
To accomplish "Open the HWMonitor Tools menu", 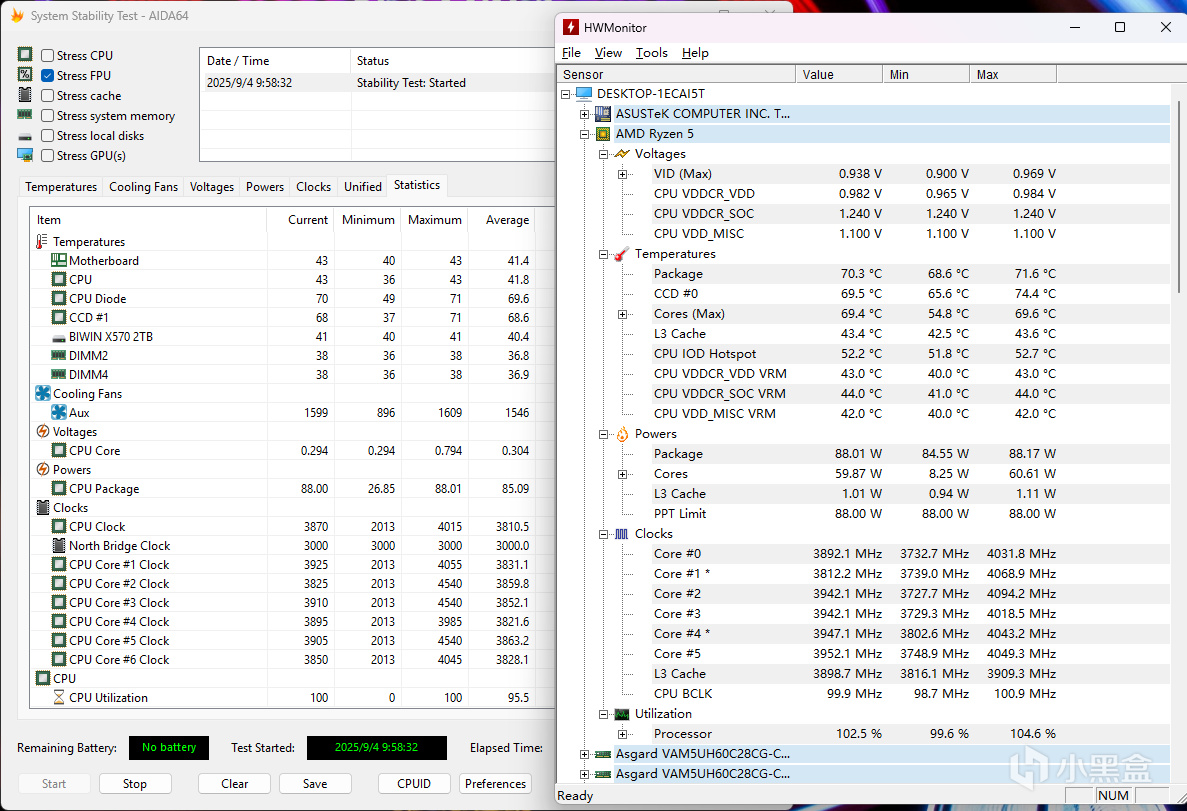I will pos(651,52).
